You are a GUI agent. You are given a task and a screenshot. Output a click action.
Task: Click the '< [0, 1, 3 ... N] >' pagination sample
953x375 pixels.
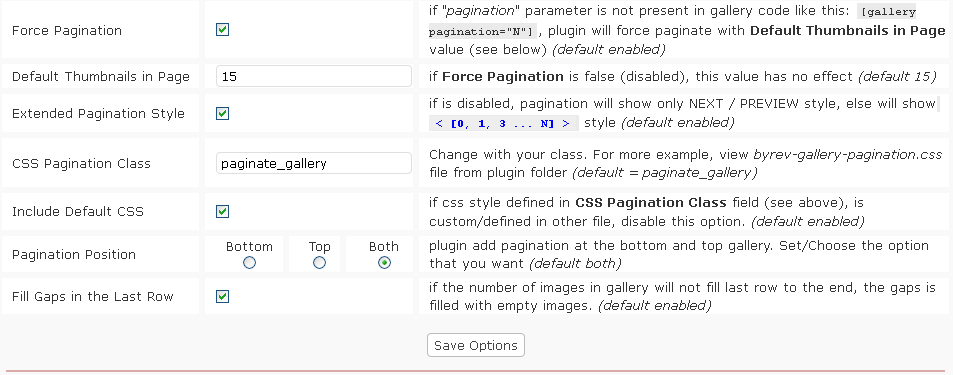(x=503, y=123)
